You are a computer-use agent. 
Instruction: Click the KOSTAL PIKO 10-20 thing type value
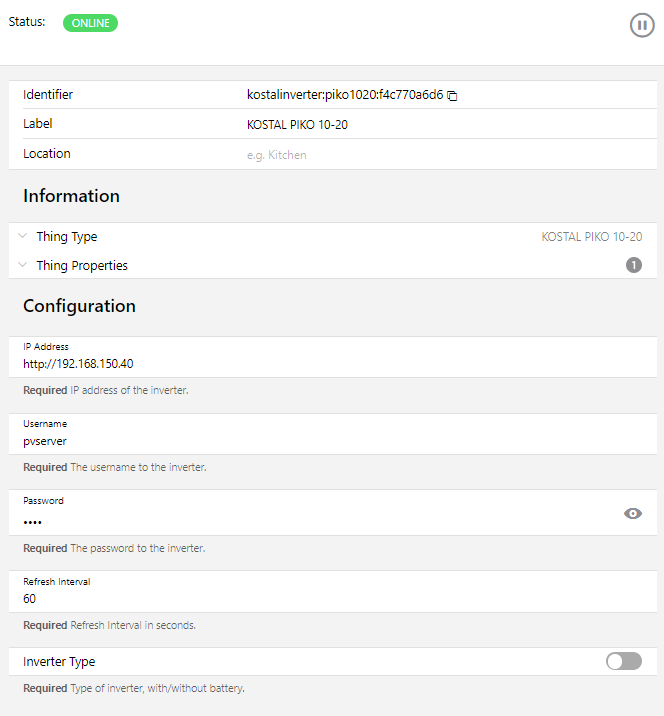[x=591, y=237]
